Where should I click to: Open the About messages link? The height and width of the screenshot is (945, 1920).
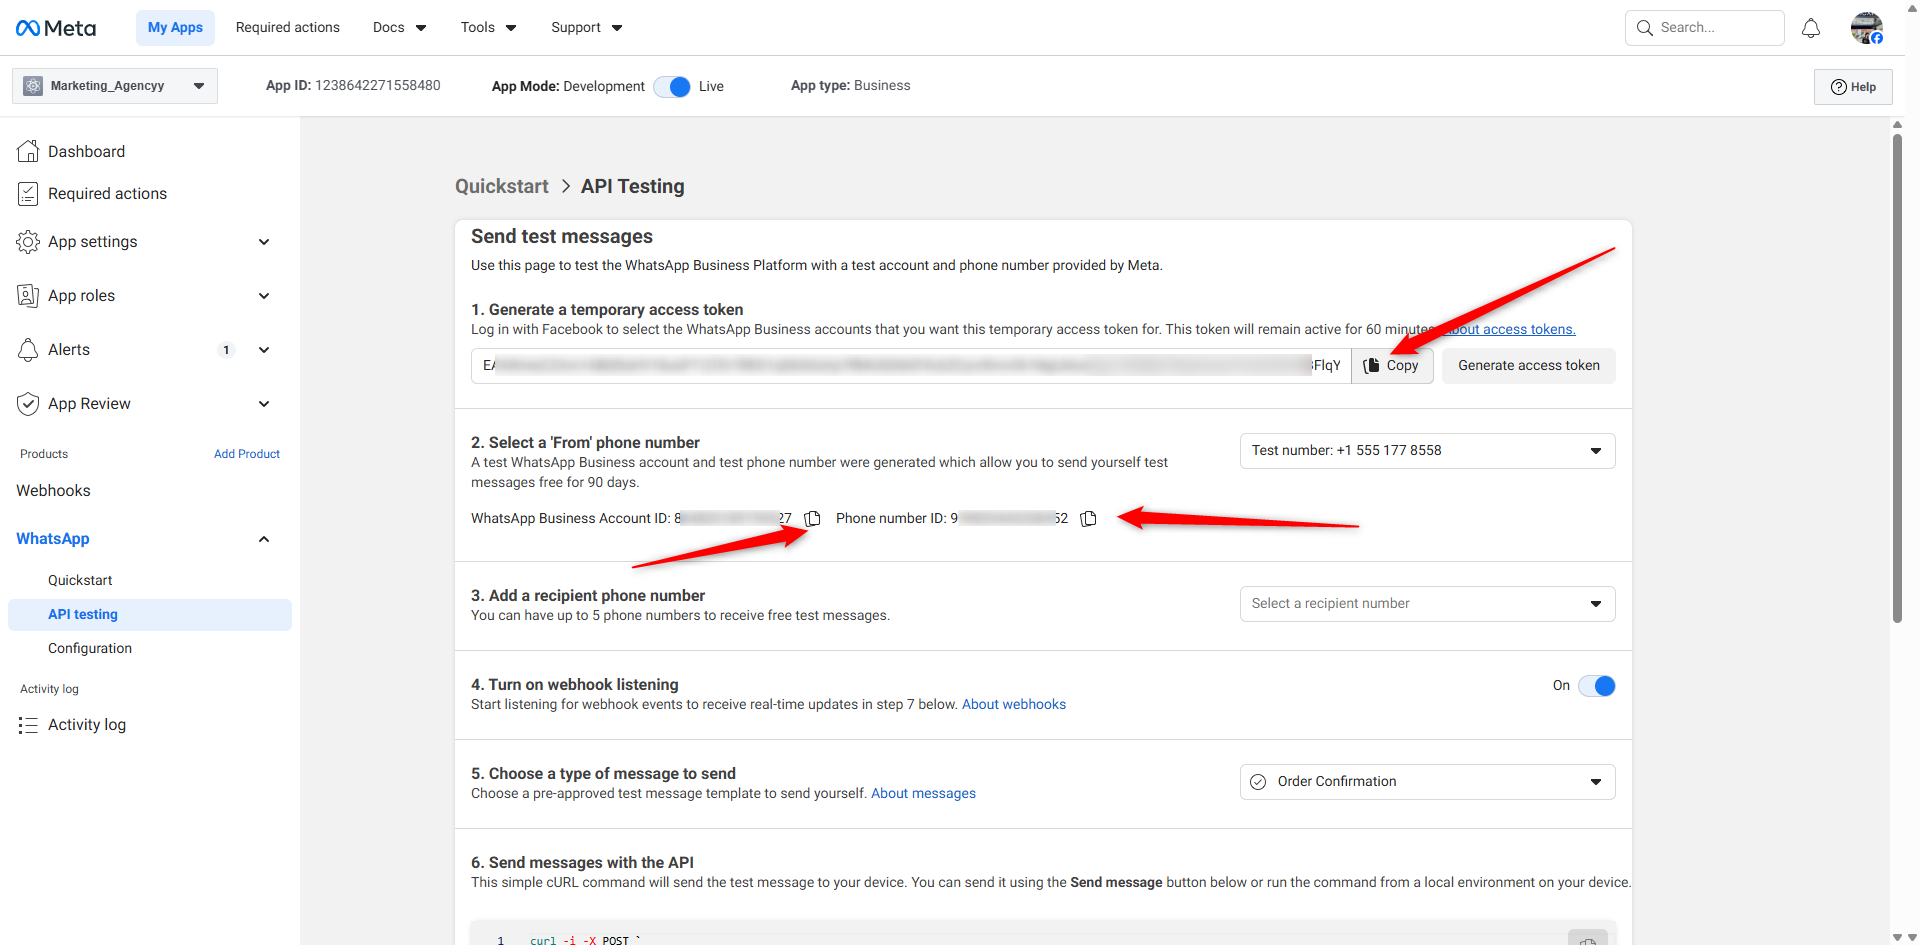point(923,794)
